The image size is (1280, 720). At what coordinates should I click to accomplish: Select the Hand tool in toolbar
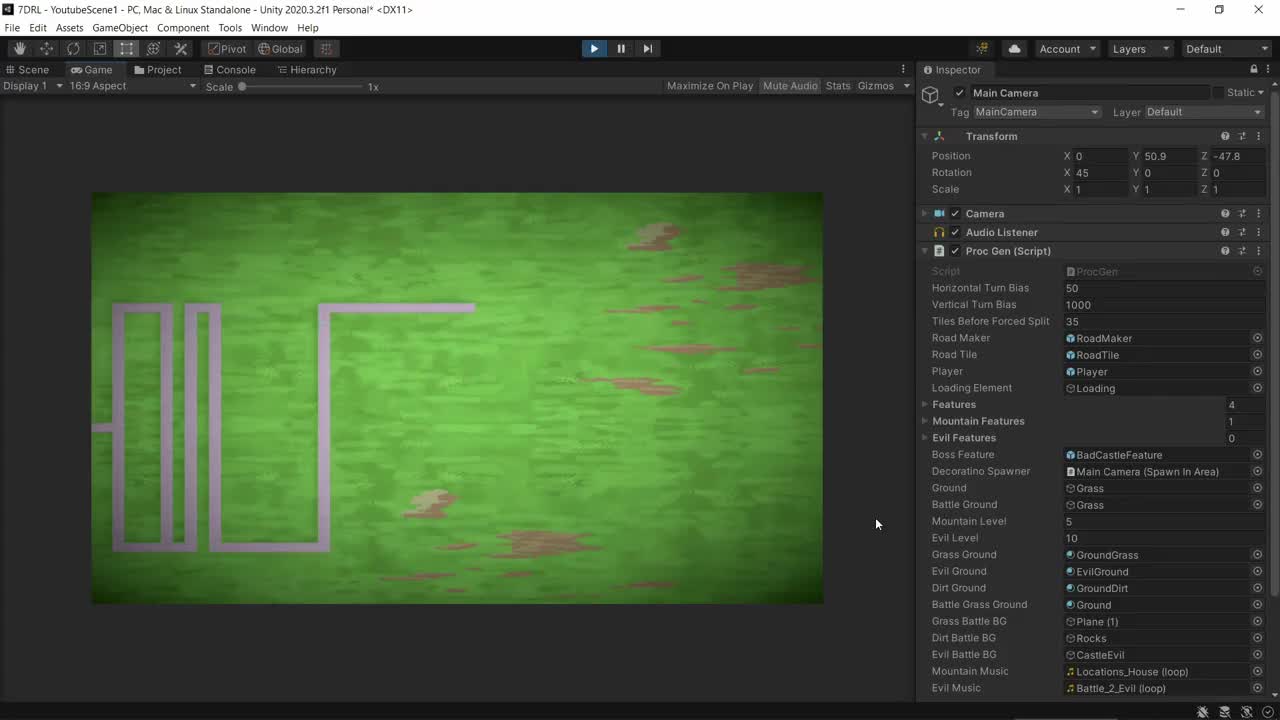coord(20,48)
